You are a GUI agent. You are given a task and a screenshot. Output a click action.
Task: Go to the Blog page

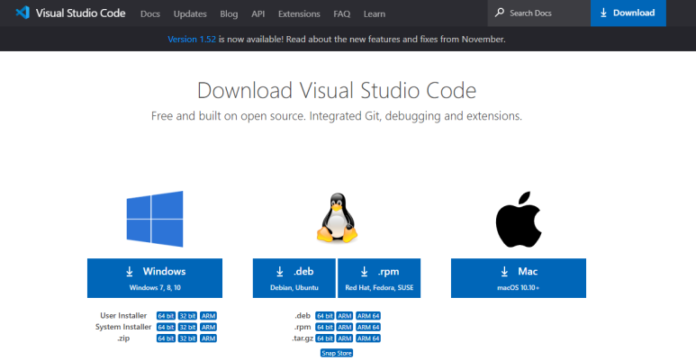click(229, 14)
